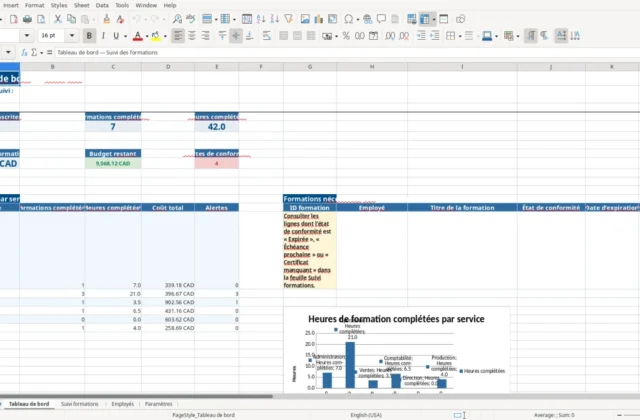Open the Borders dropdown arrow

pyautogui.click(x=460, y=36)
